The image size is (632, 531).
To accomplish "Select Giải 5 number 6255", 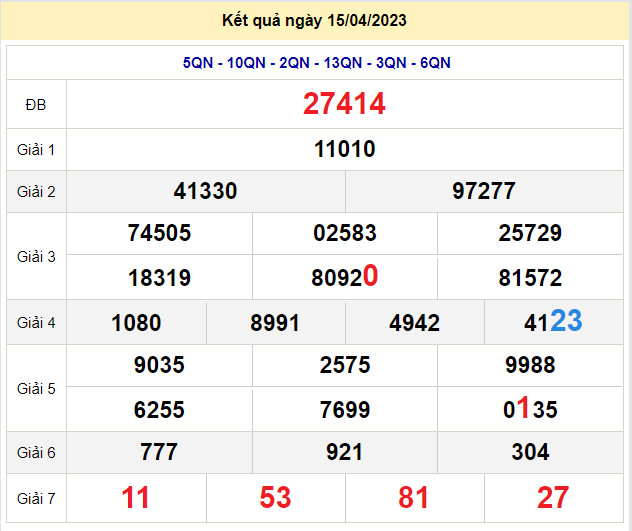I will click(x=159, y=410).
